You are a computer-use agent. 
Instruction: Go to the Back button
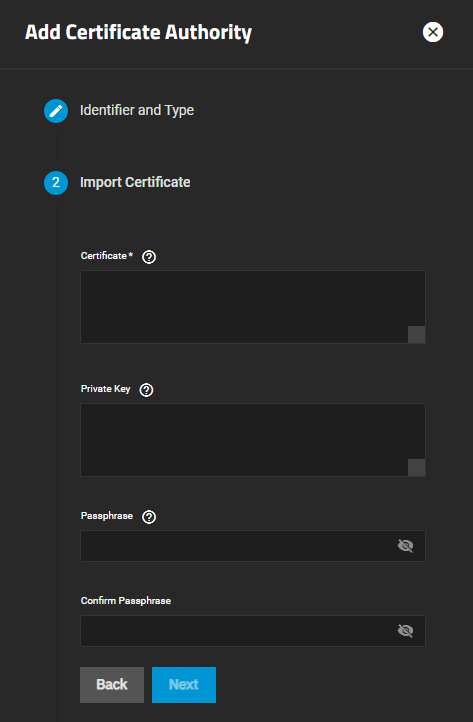pyautogui.click(x=112, y=685)
